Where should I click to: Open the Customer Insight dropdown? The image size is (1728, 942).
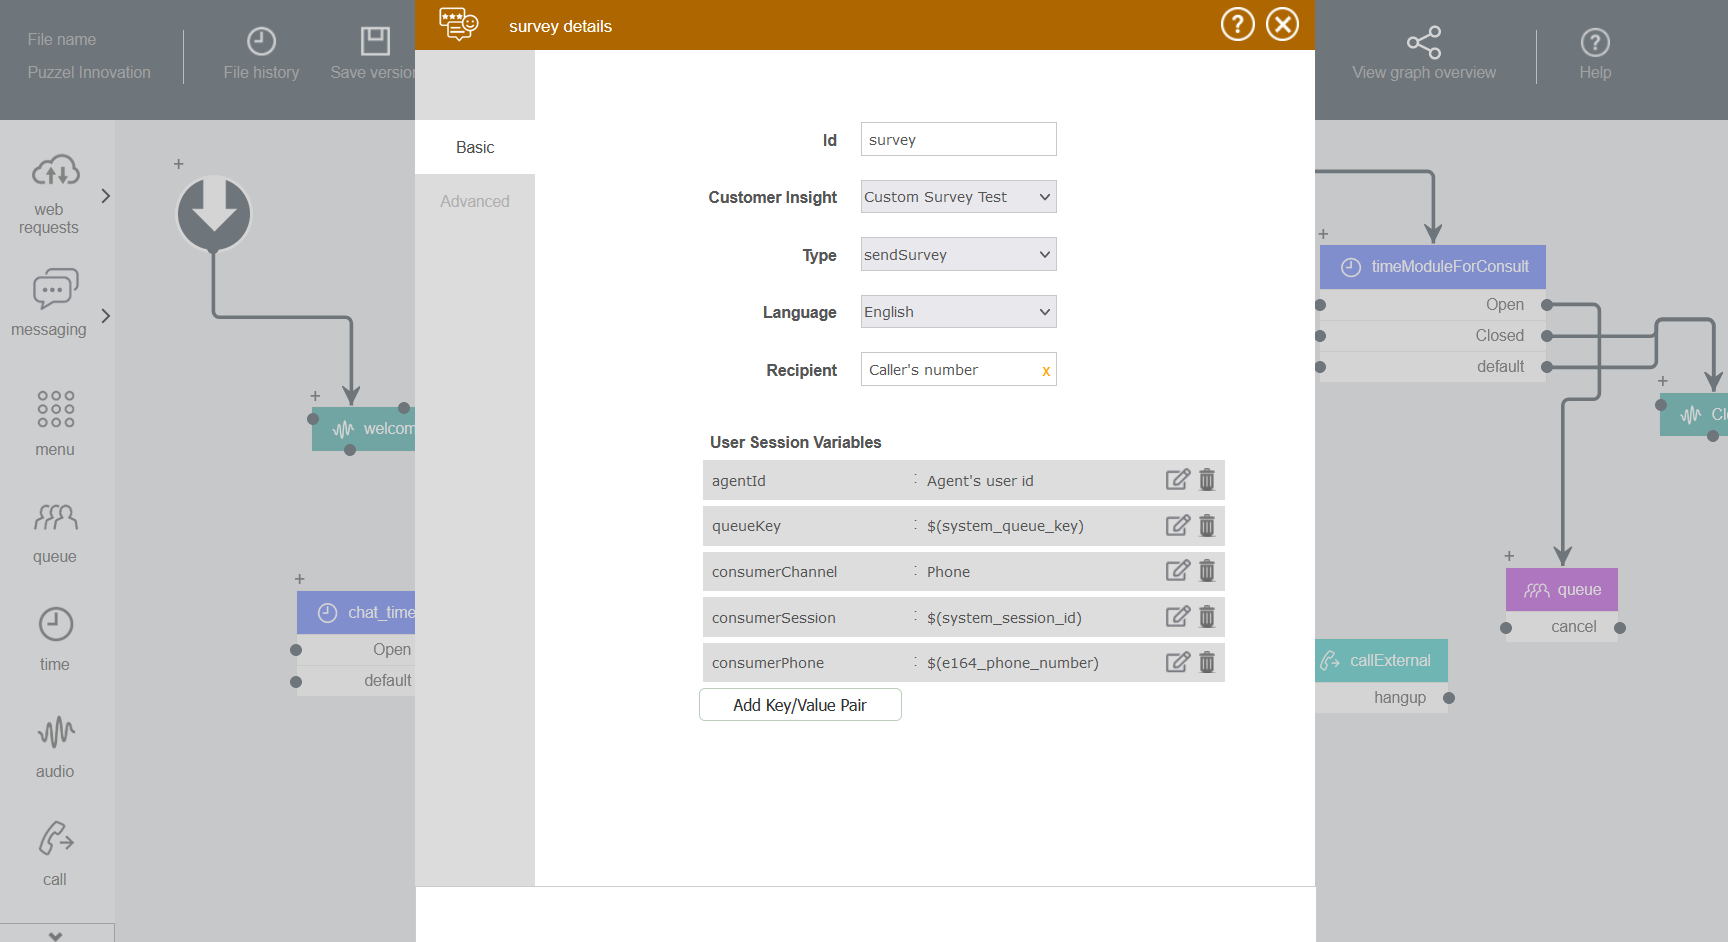(x=958, y=197)
